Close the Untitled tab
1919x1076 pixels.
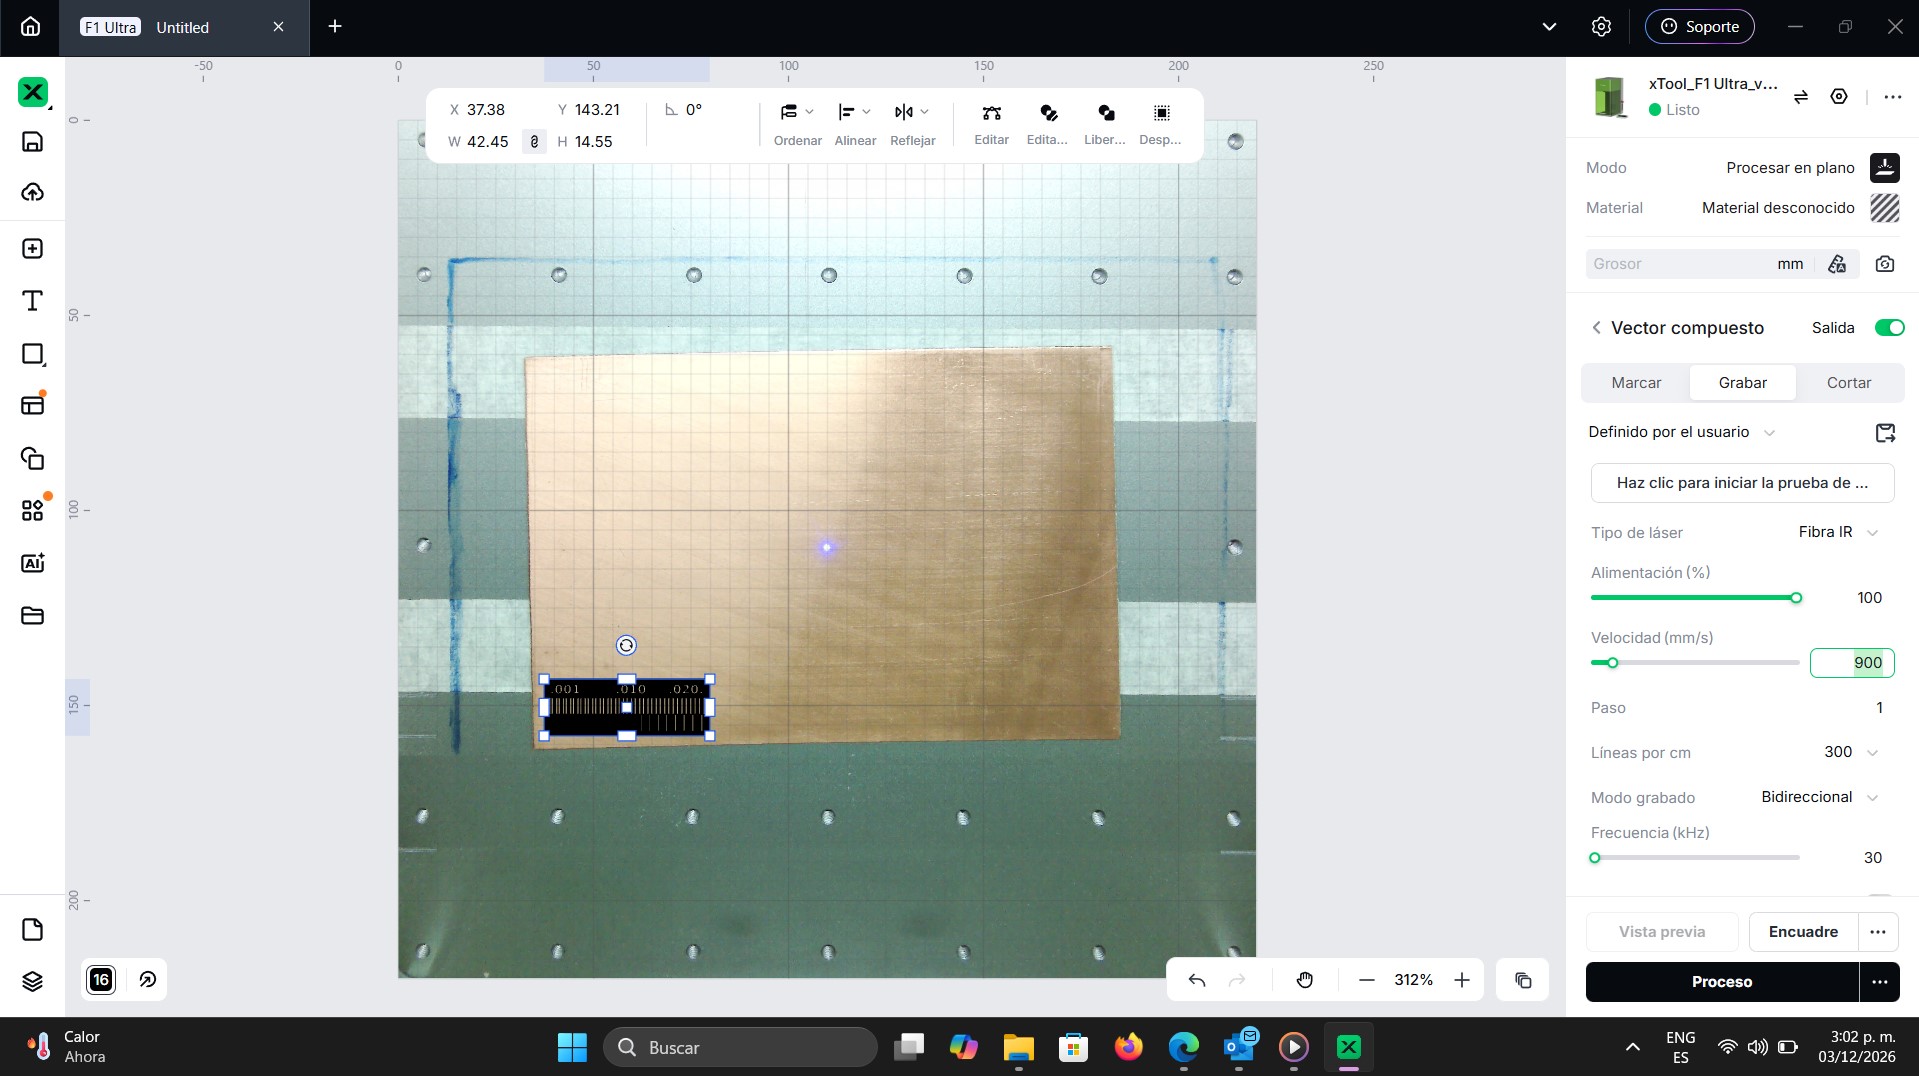(279, 27)
